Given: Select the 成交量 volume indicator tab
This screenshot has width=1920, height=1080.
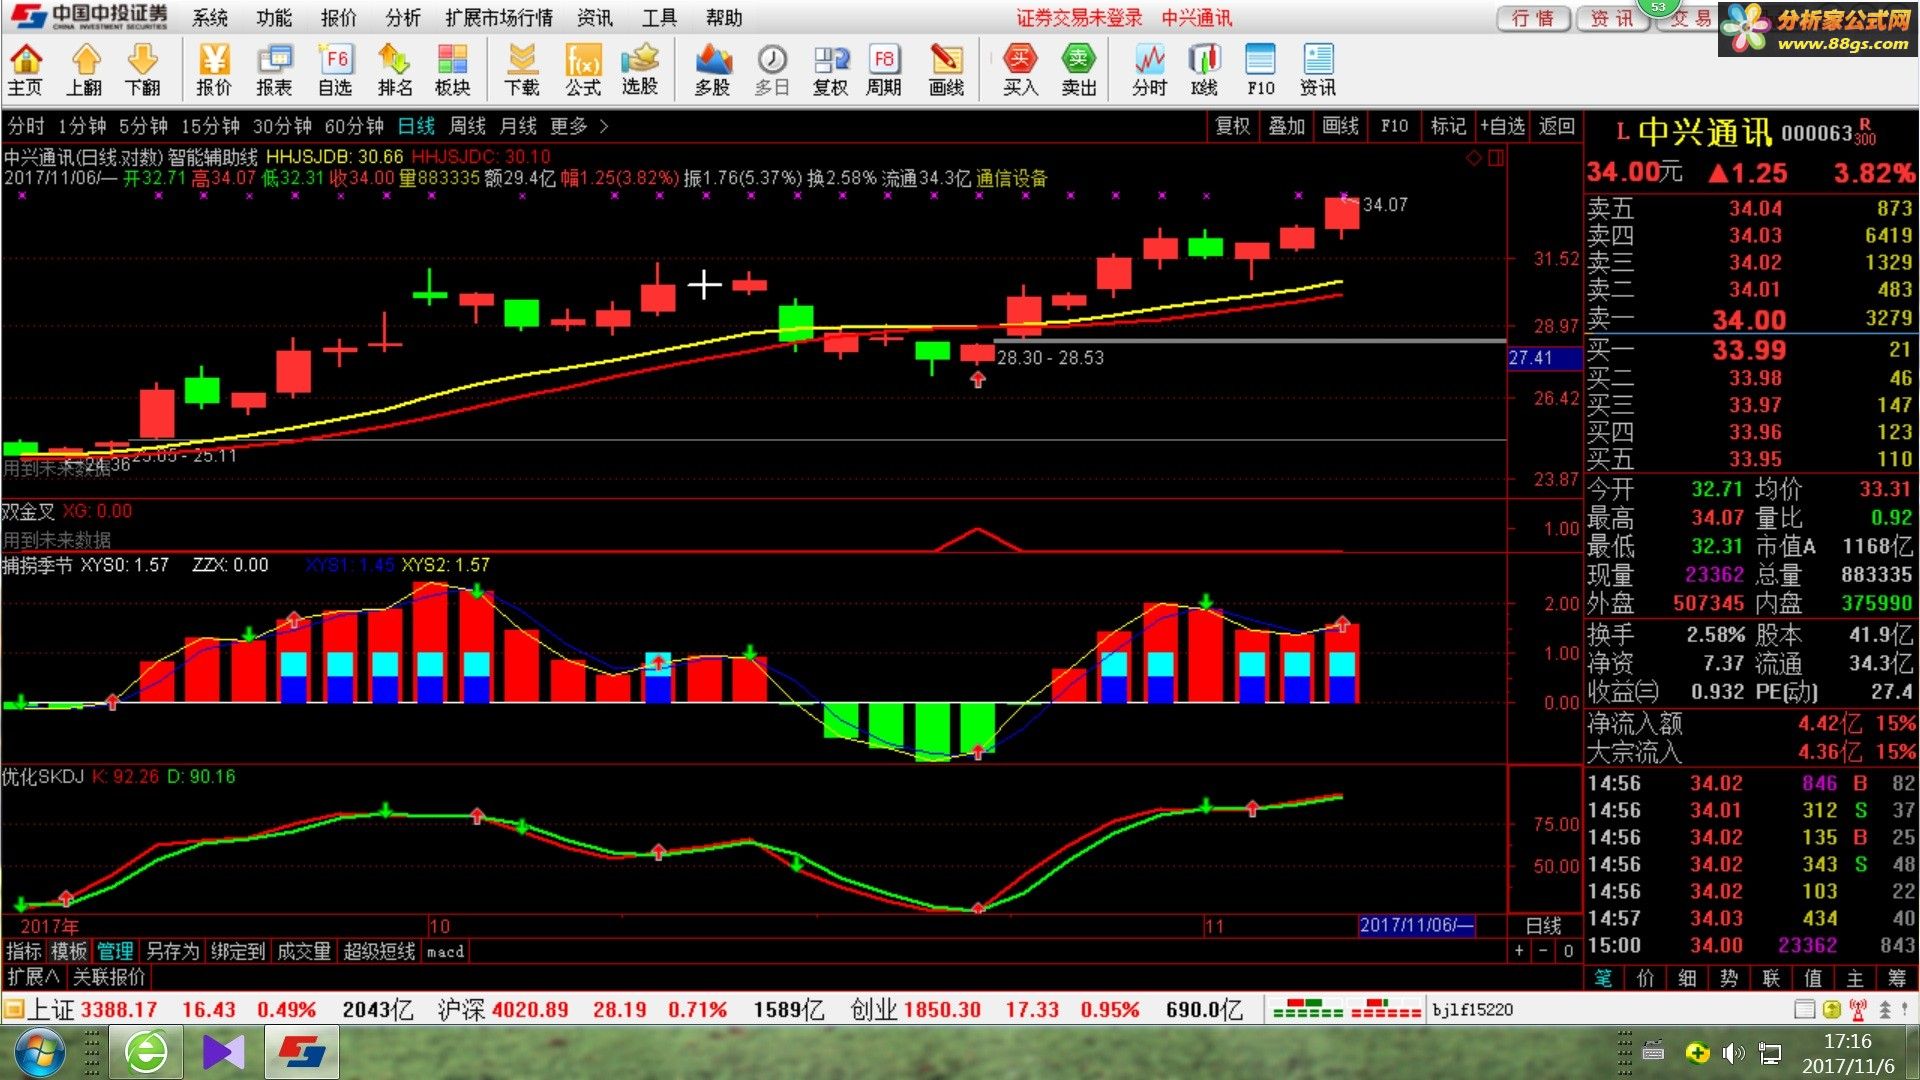Looking at the screenshot, I should [x=304, y=951].
